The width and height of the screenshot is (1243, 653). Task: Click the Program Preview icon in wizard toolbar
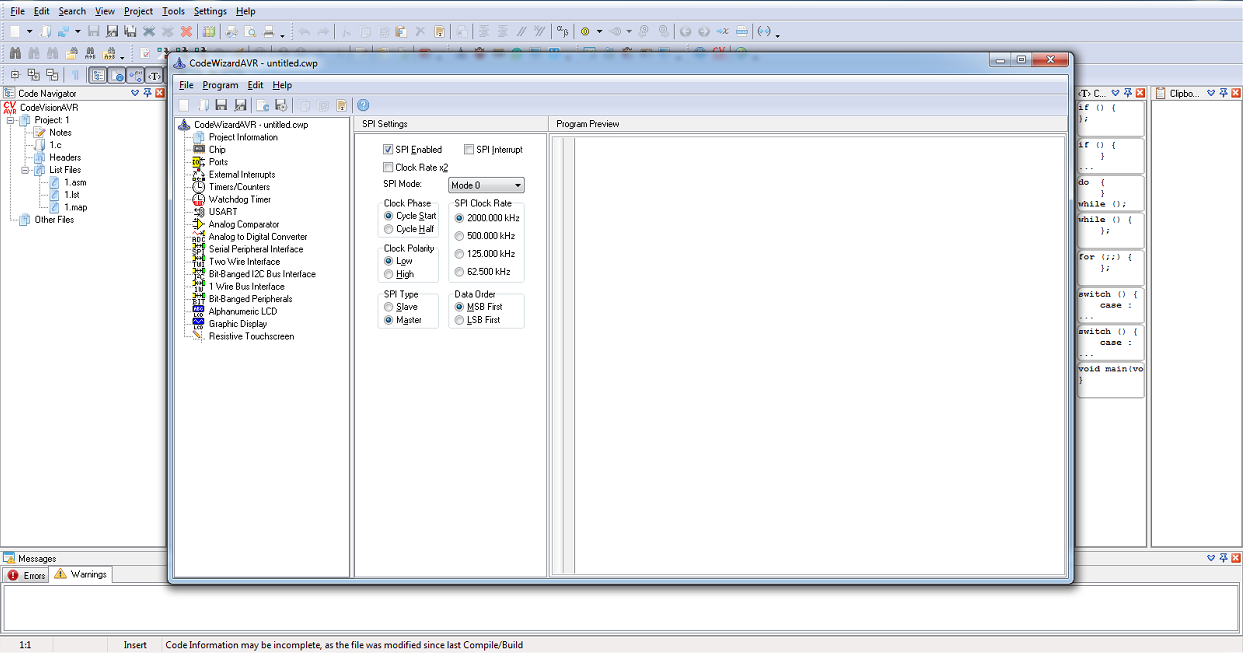[342, 105]
